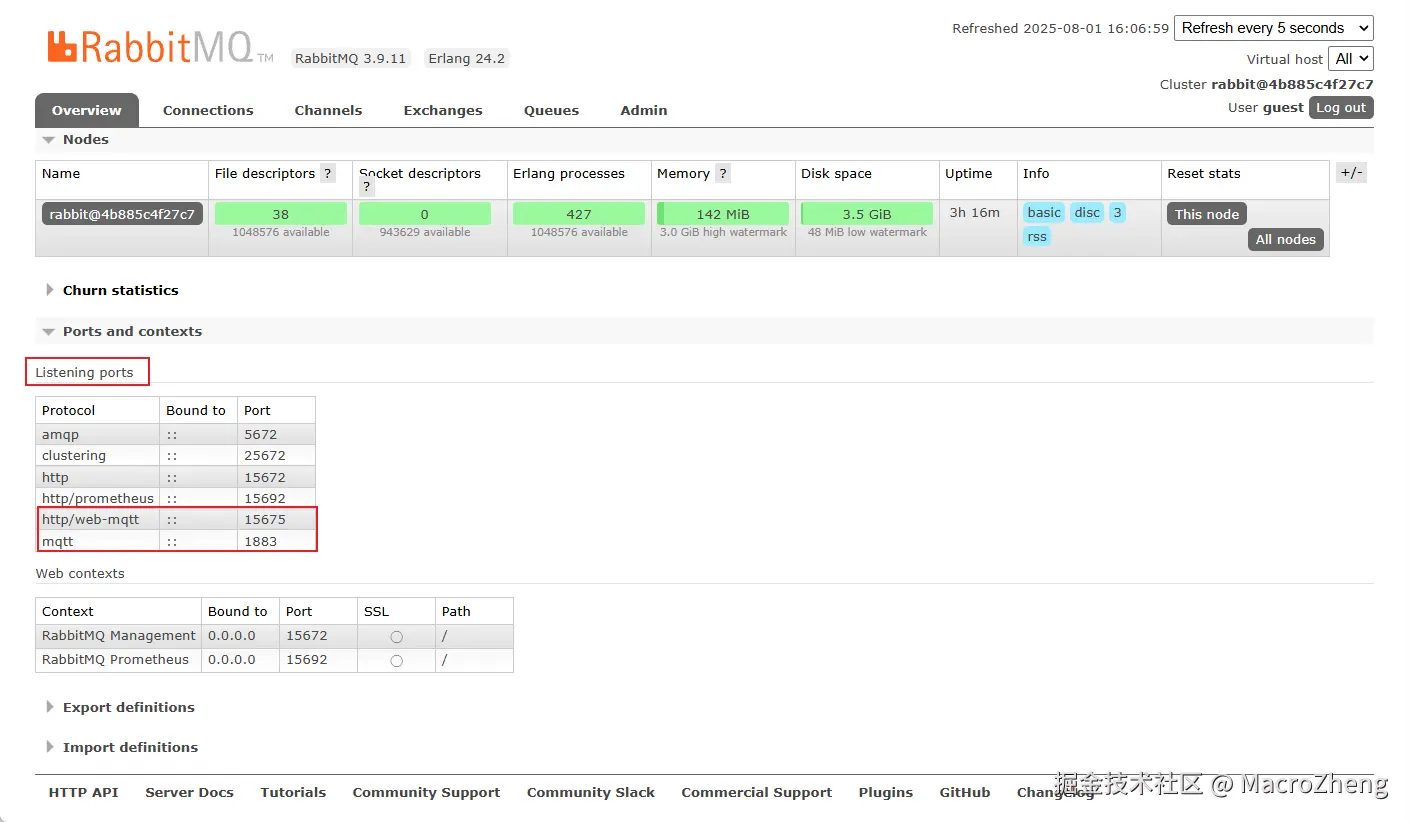Click the Web contexts heading
The image size is (1410, 822).
[x=80, y=573]
